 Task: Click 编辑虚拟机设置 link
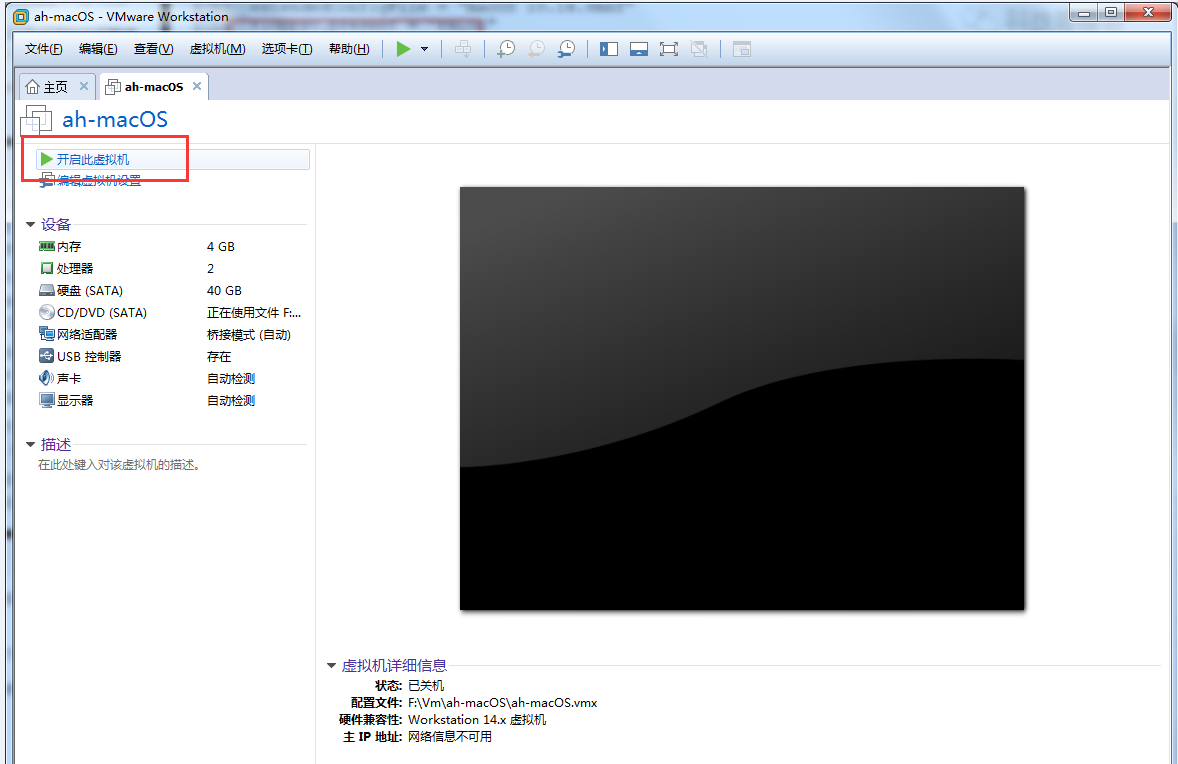coord(98,181)
